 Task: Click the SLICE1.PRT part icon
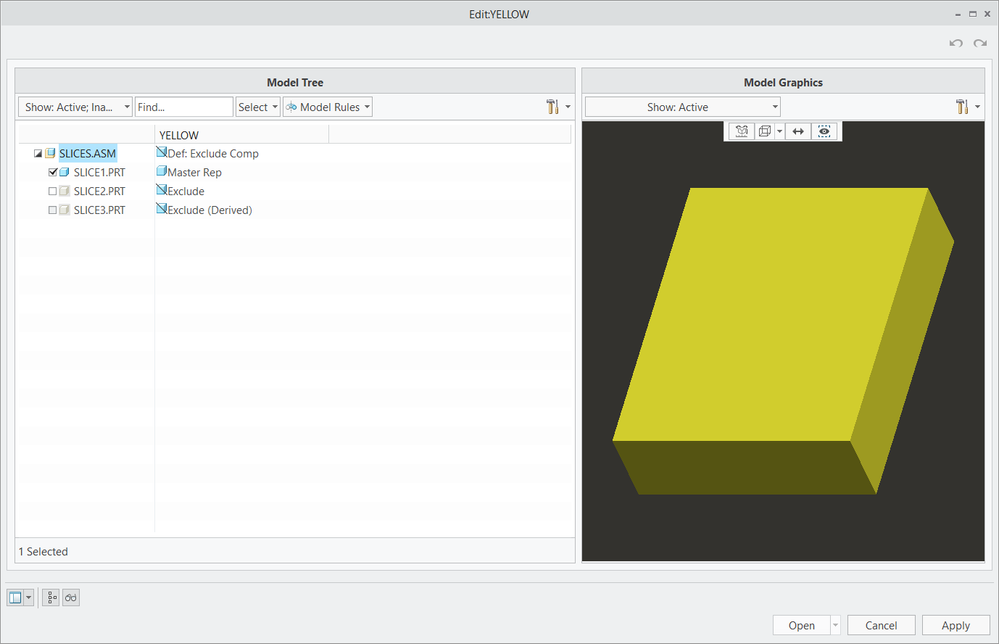pyautogui.click(x=64, y=172)
